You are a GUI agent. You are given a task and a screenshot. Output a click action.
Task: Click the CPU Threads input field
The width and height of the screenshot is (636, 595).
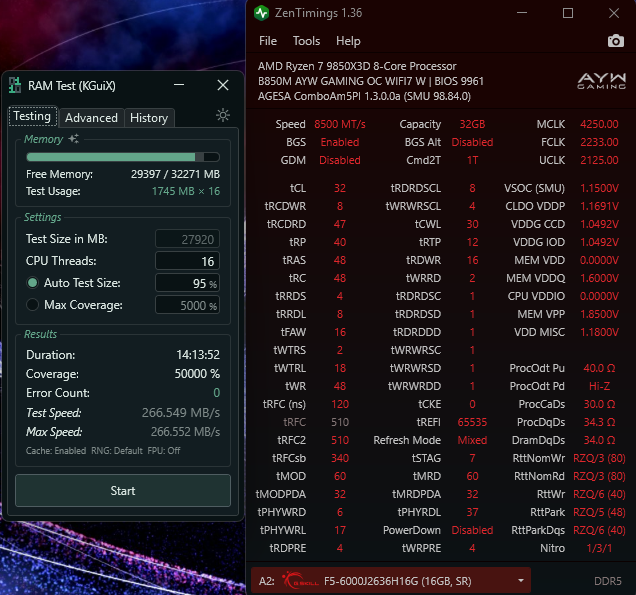pos(187,261)
